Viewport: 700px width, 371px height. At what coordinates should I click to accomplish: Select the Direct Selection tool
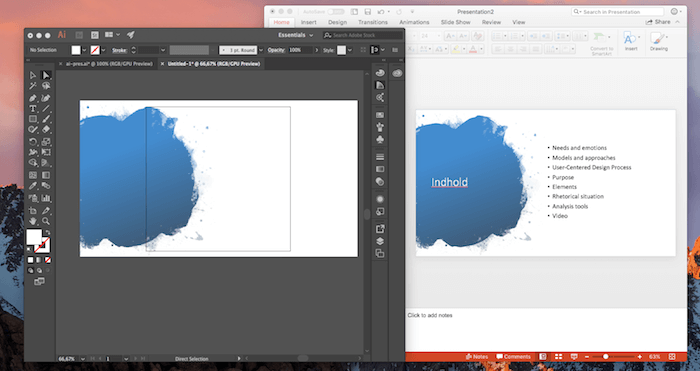[x=46, y=75]
